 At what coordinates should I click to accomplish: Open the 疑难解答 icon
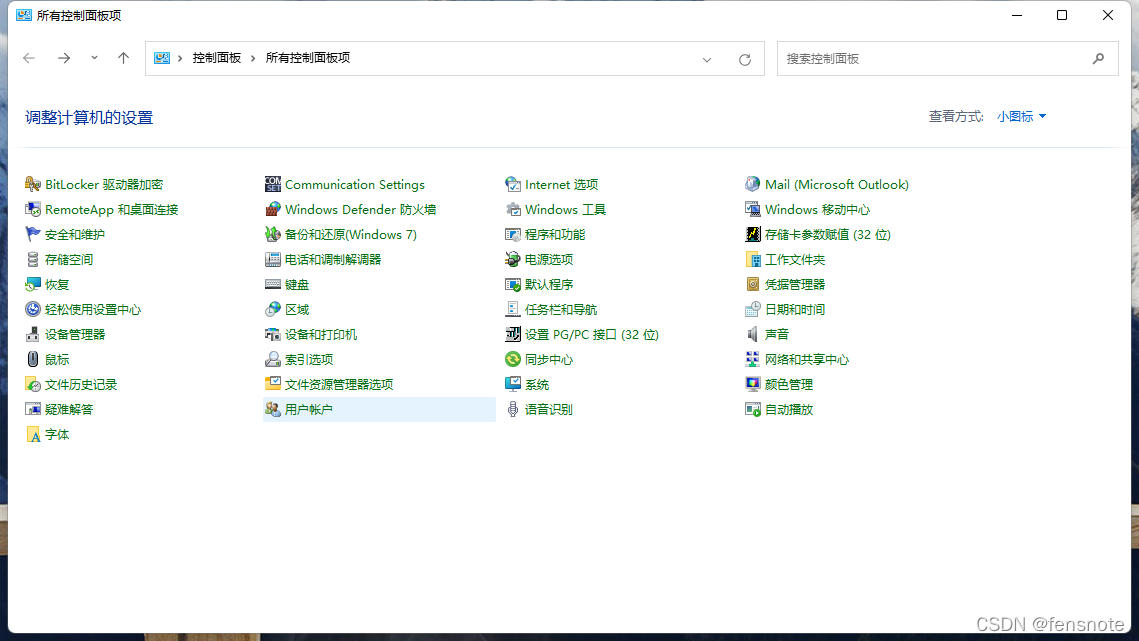point(33,409)
